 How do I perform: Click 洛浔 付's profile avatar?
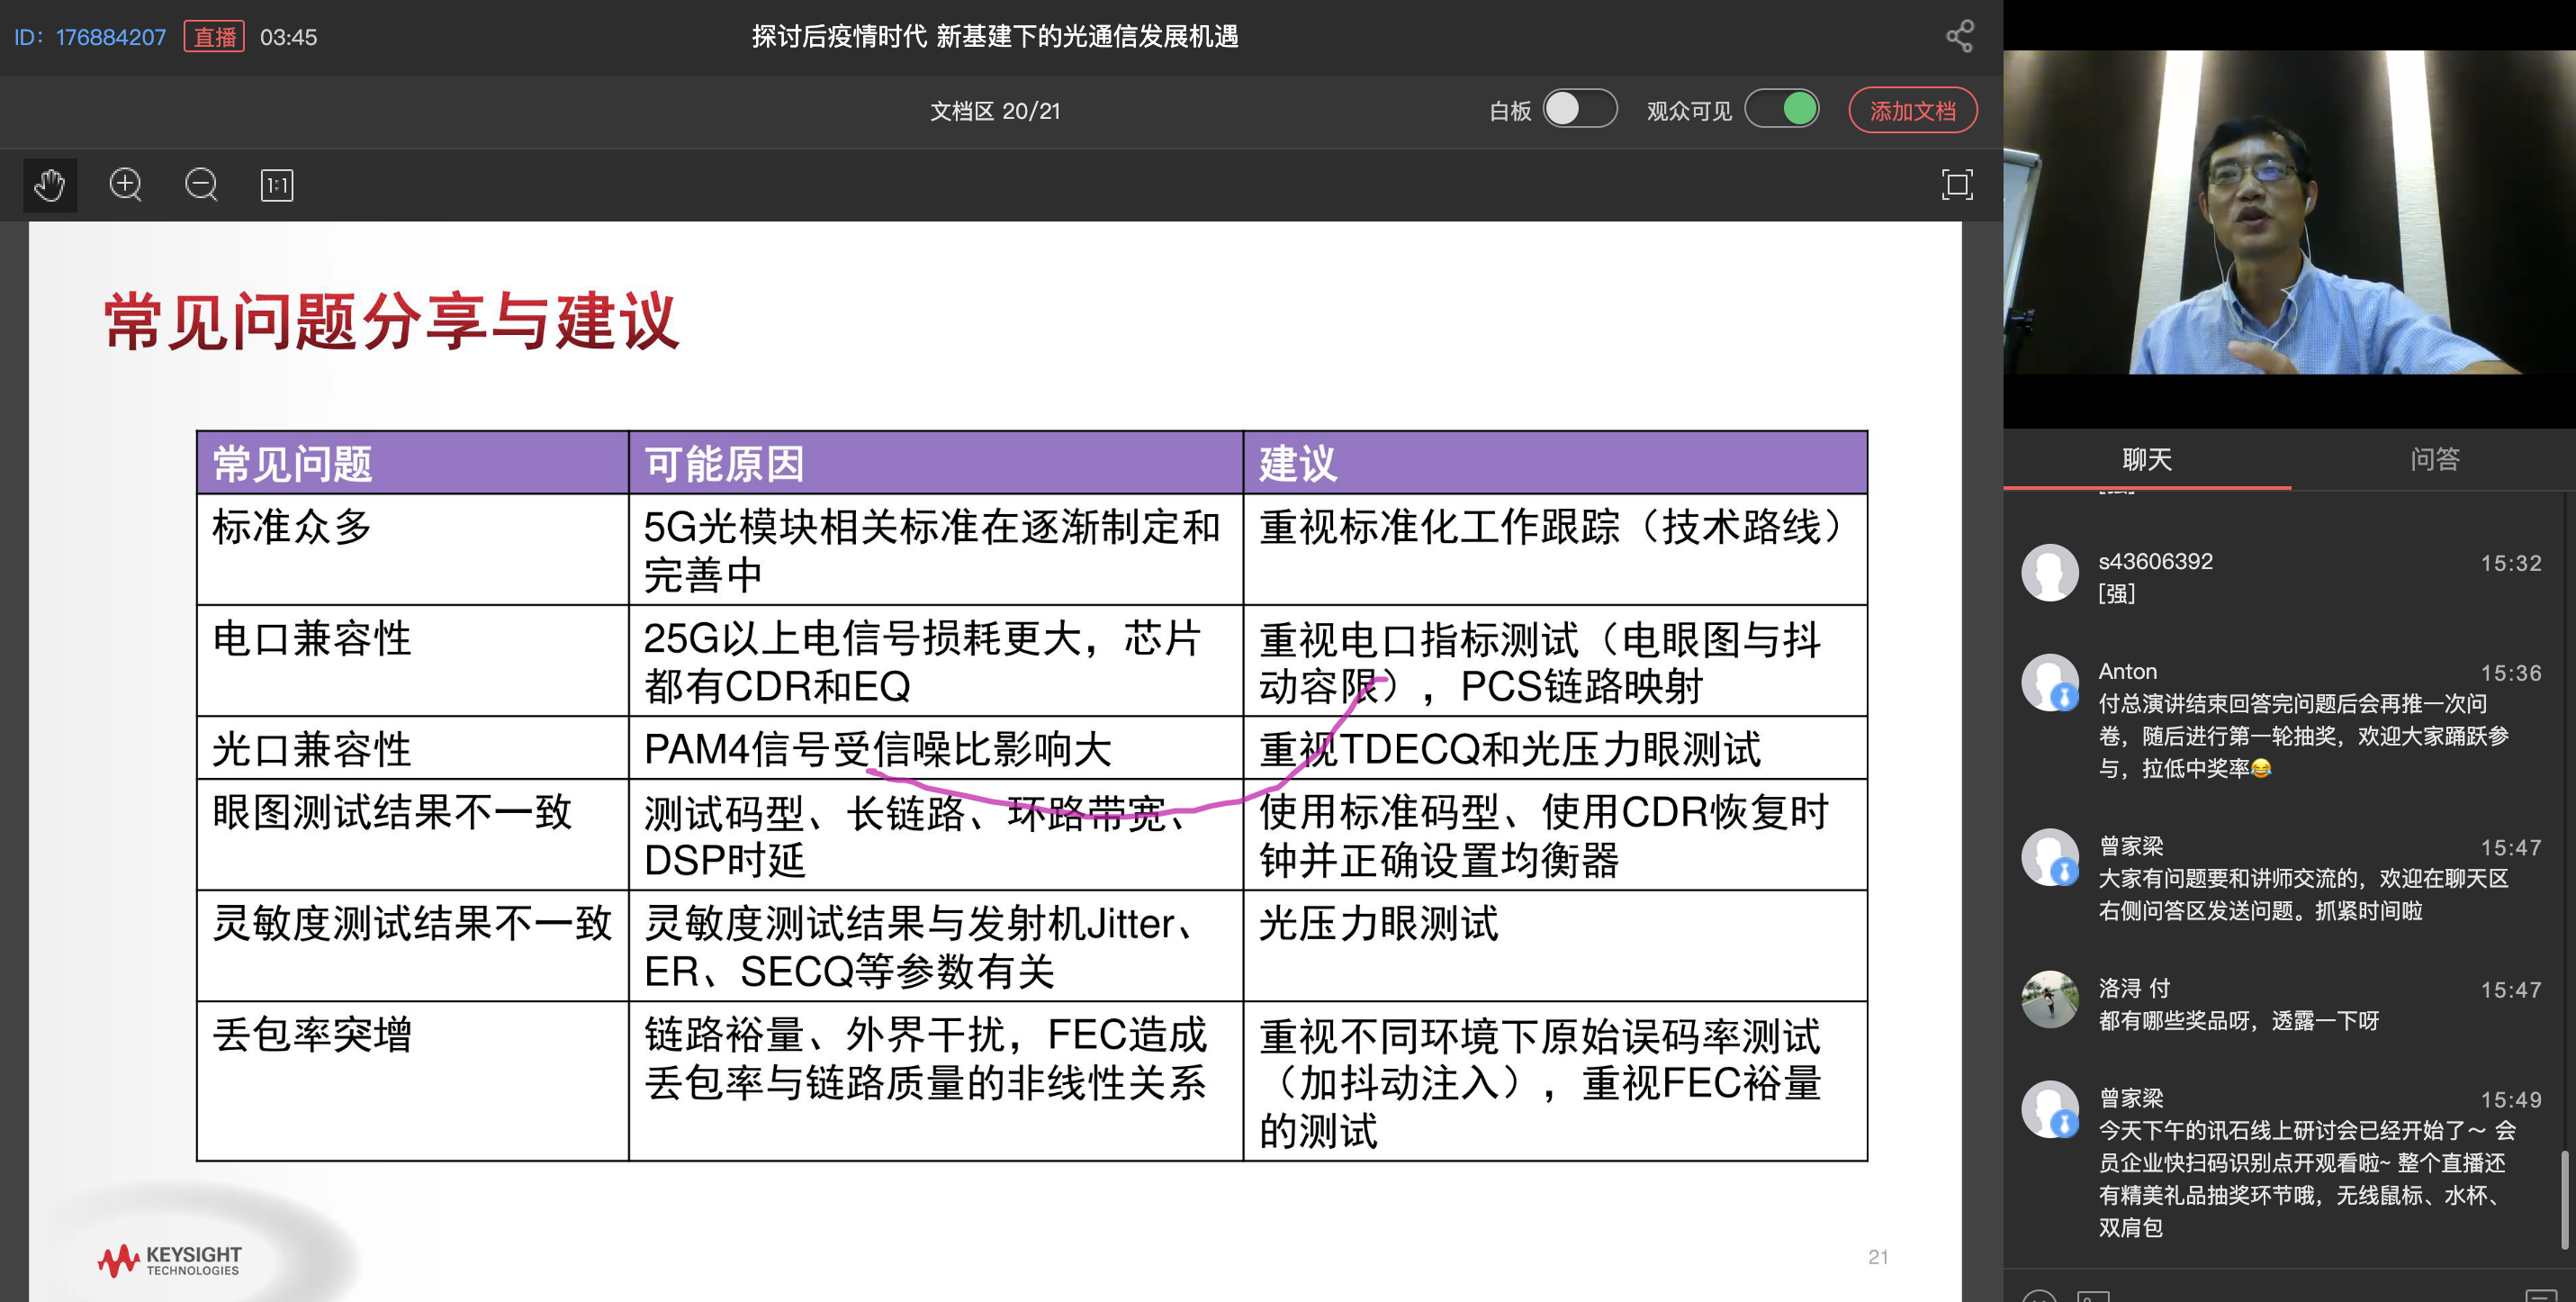click(2049, 999)
